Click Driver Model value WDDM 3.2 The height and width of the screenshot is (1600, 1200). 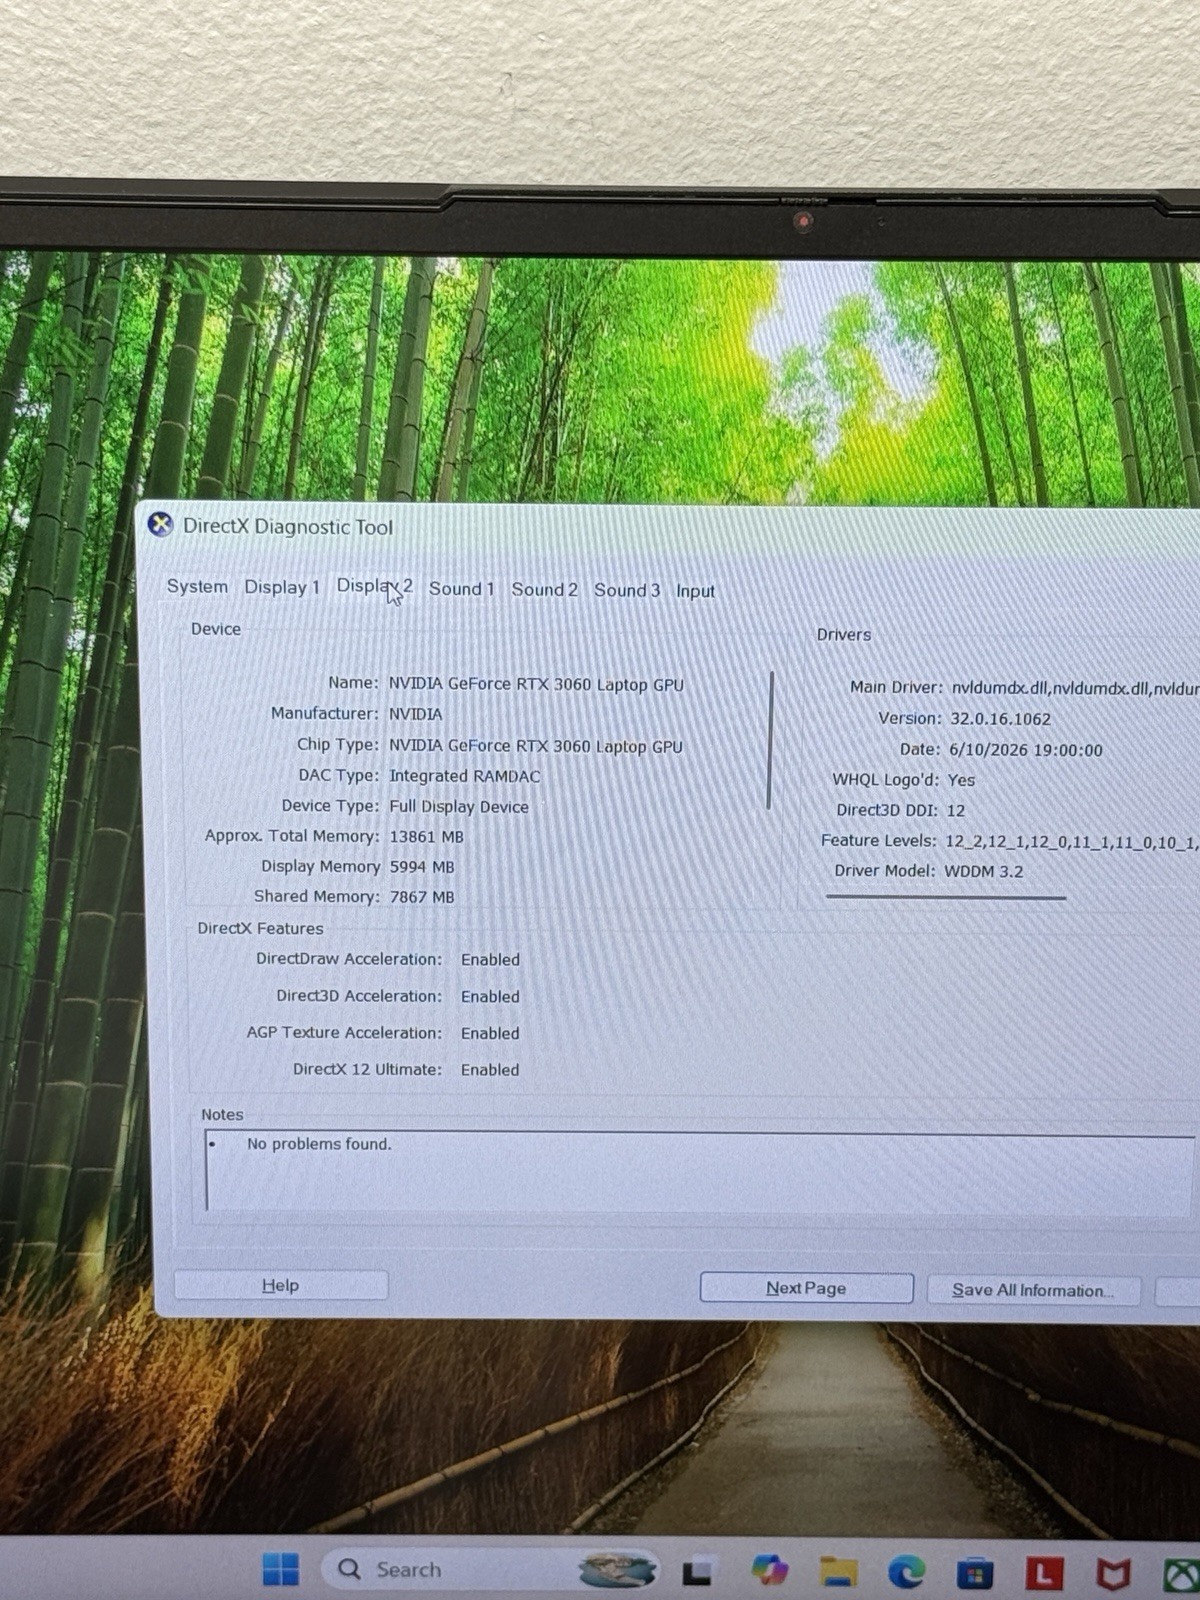tap(984, 872)
